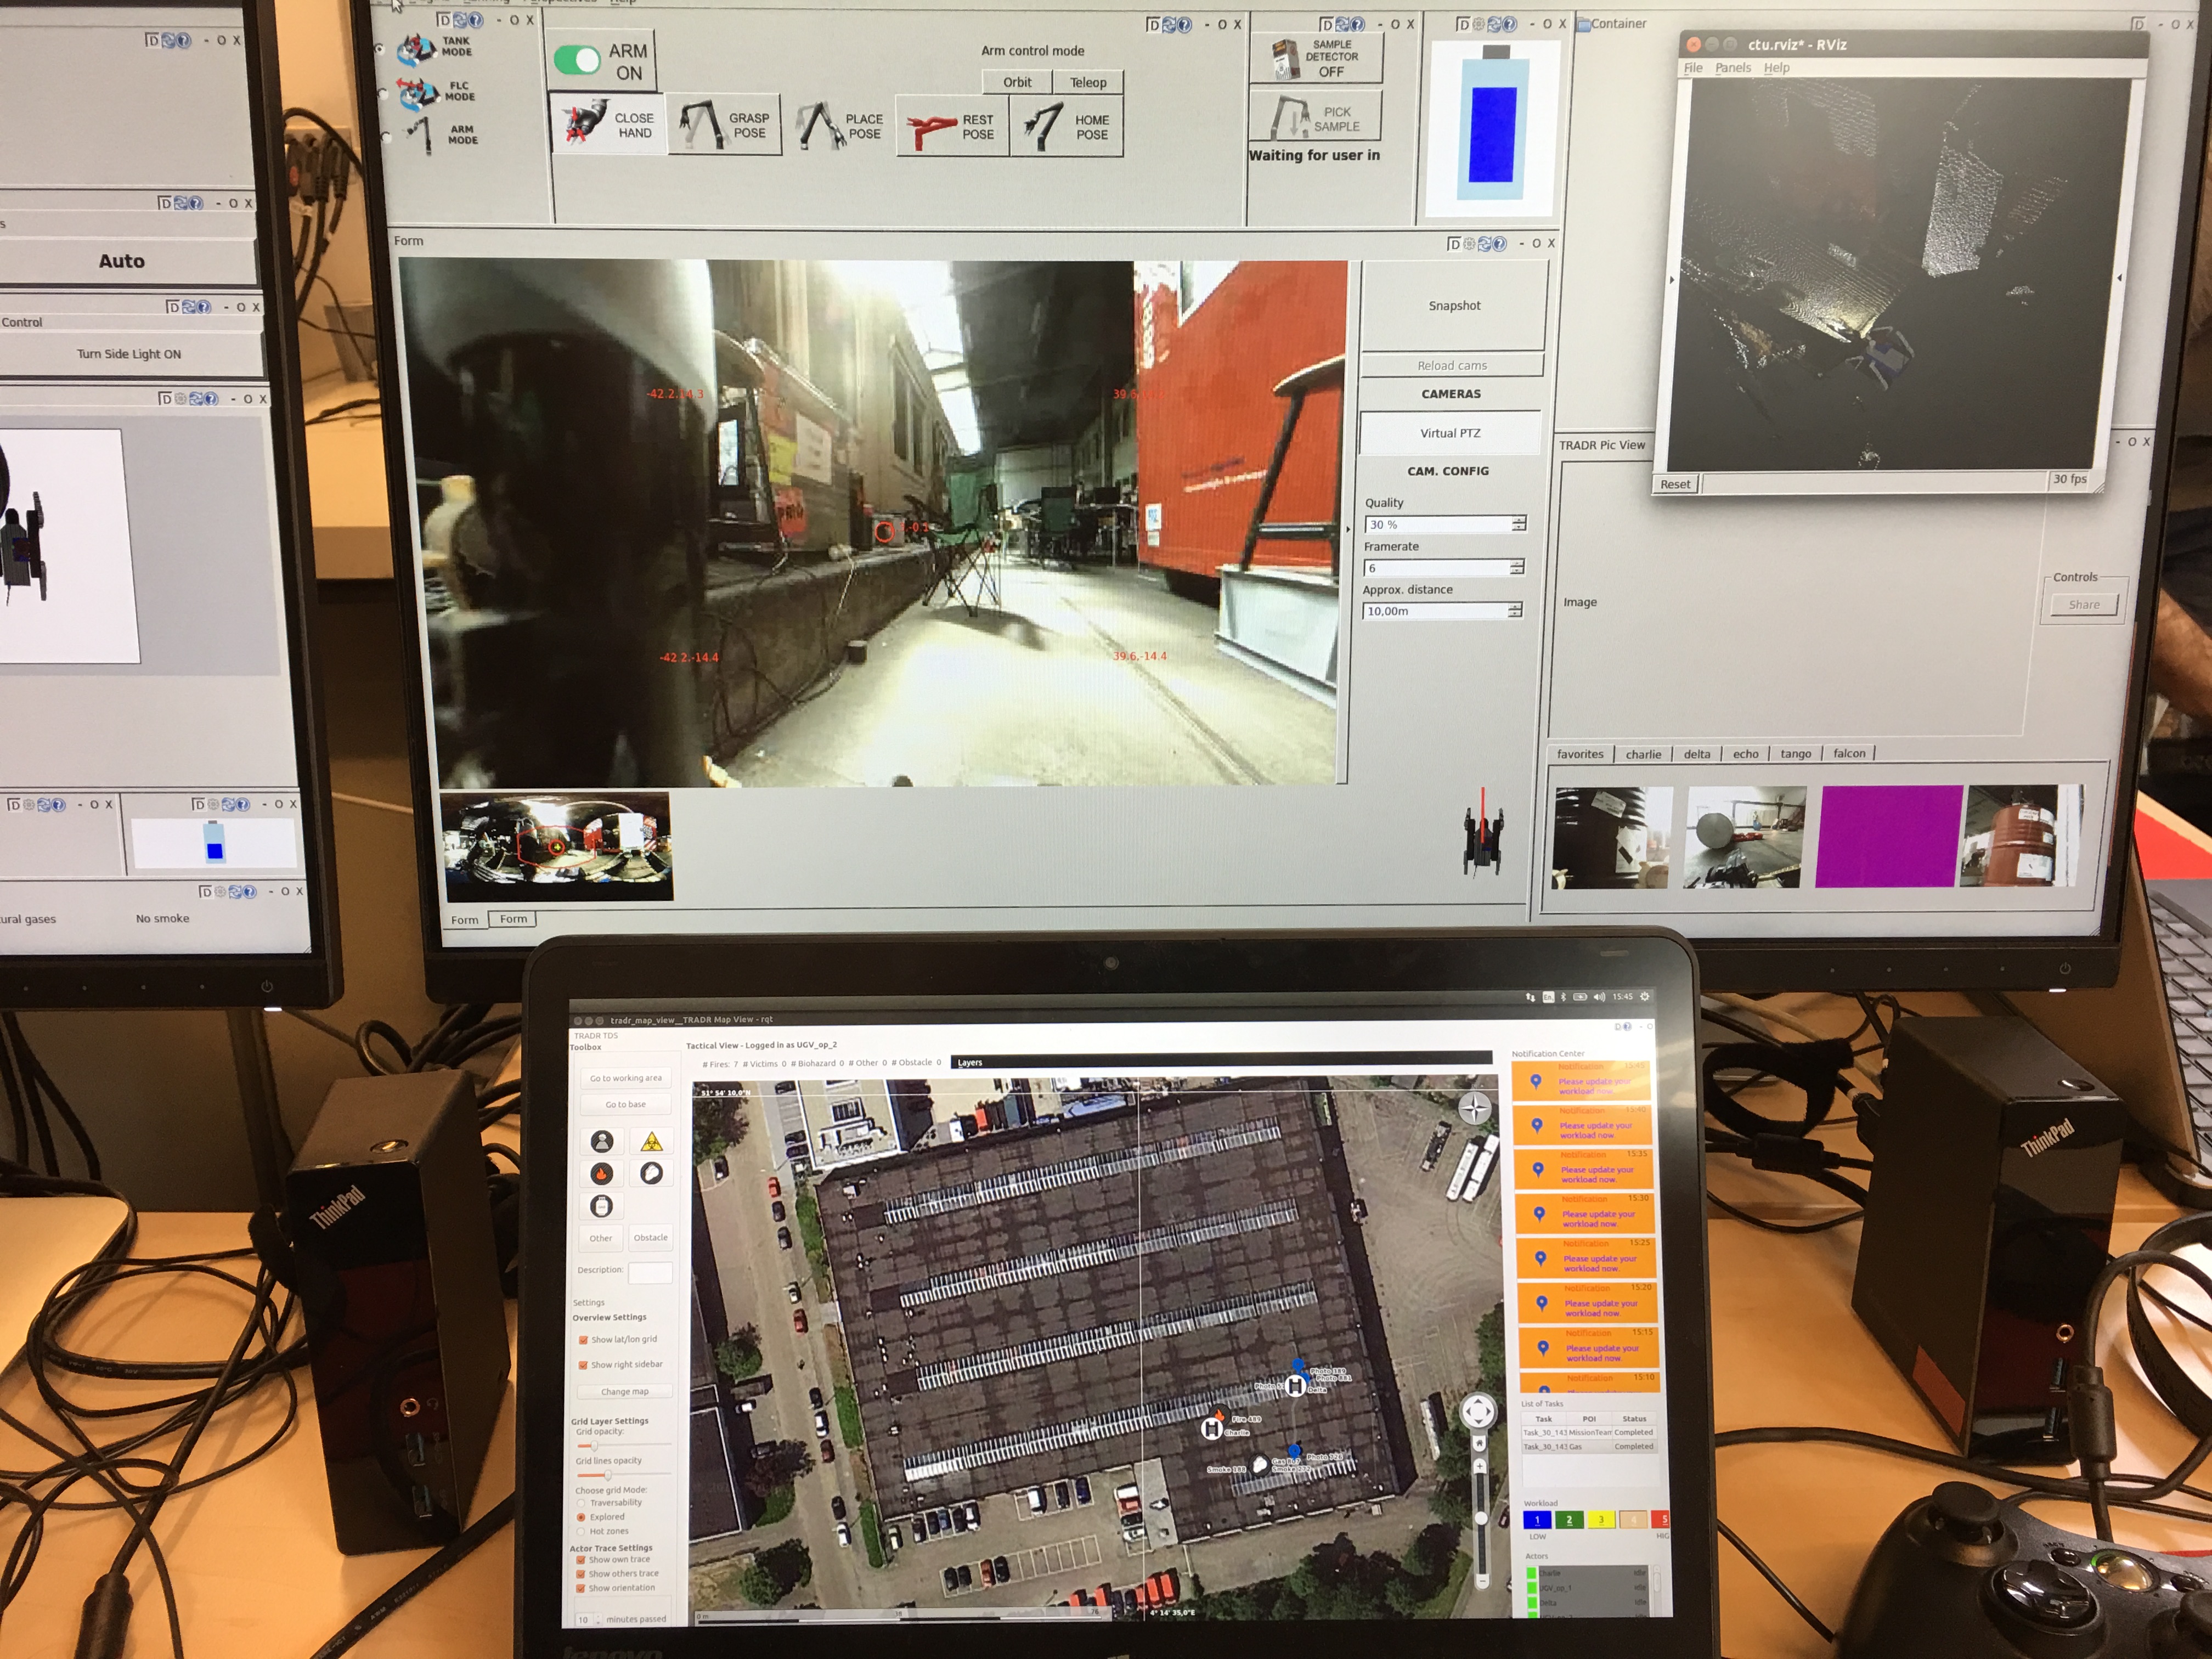Screen dimensions: 2212x1659
Task: Select the biohazard marker tool
Action: (x=651, y=1141)
